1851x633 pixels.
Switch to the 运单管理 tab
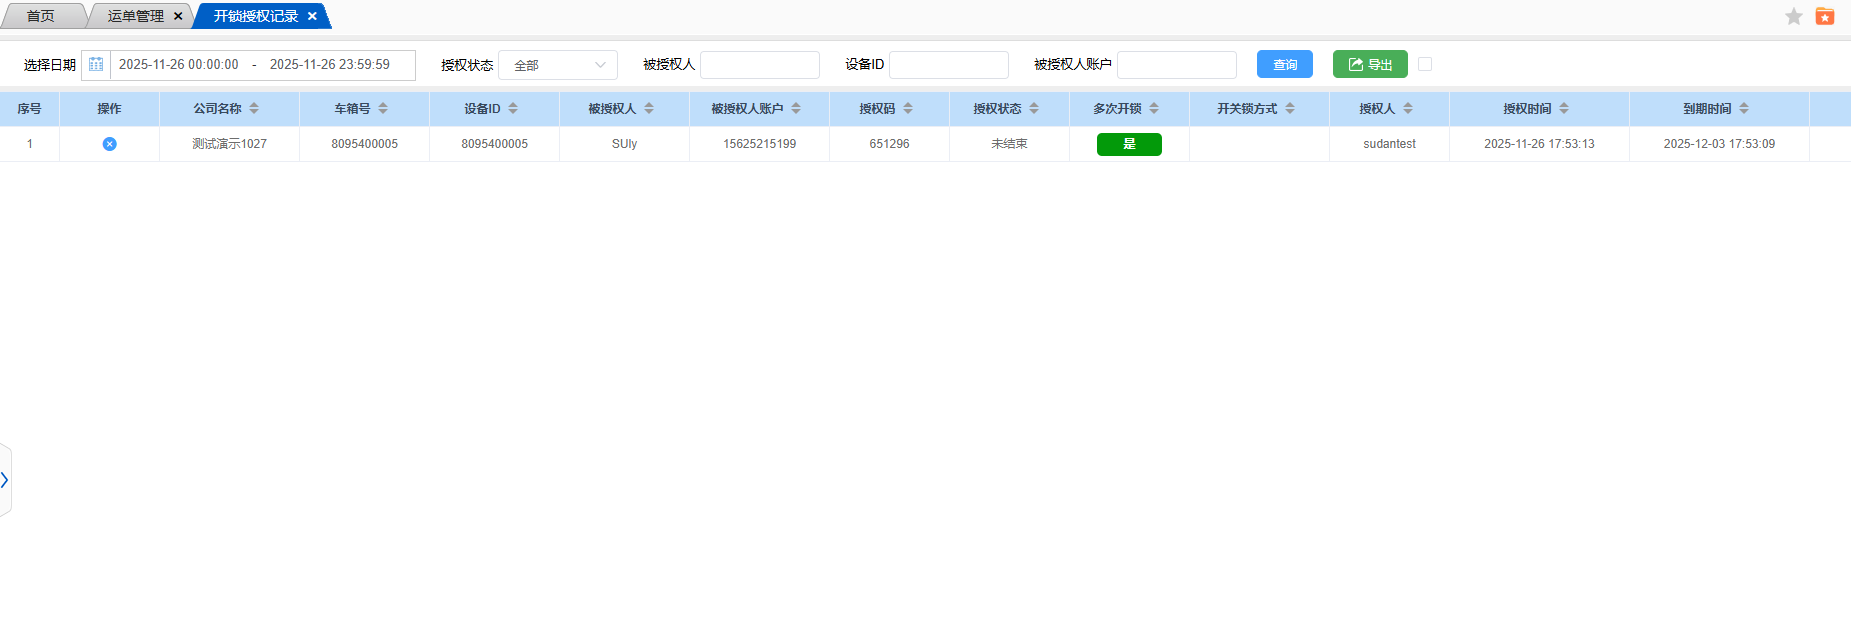(135, 16)
